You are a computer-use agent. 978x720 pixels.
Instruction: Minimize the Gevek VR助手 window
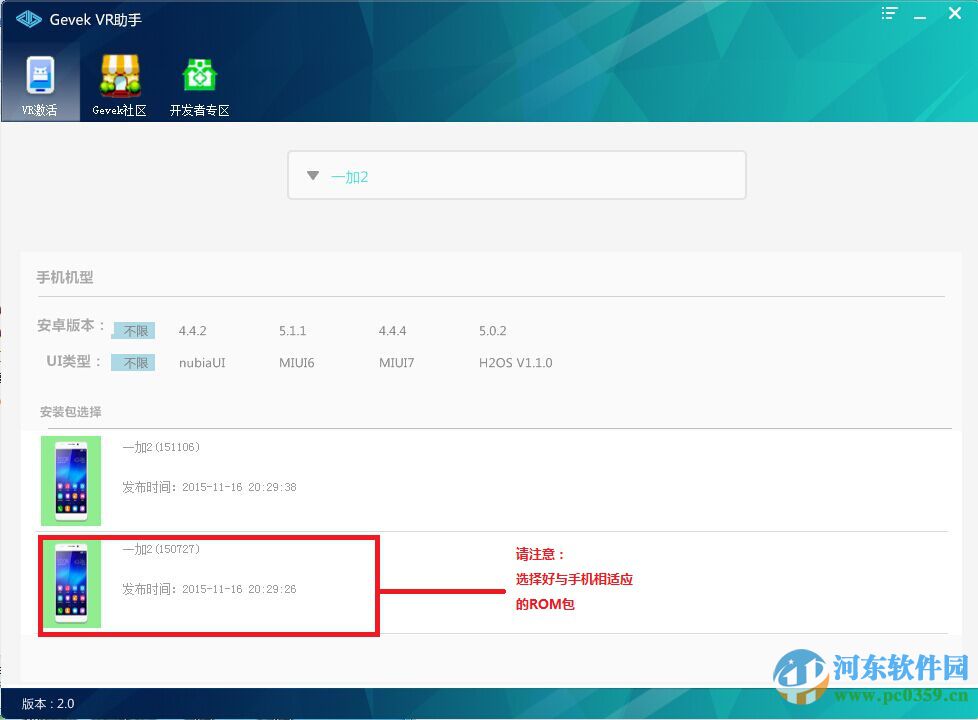tap(920, 14)
